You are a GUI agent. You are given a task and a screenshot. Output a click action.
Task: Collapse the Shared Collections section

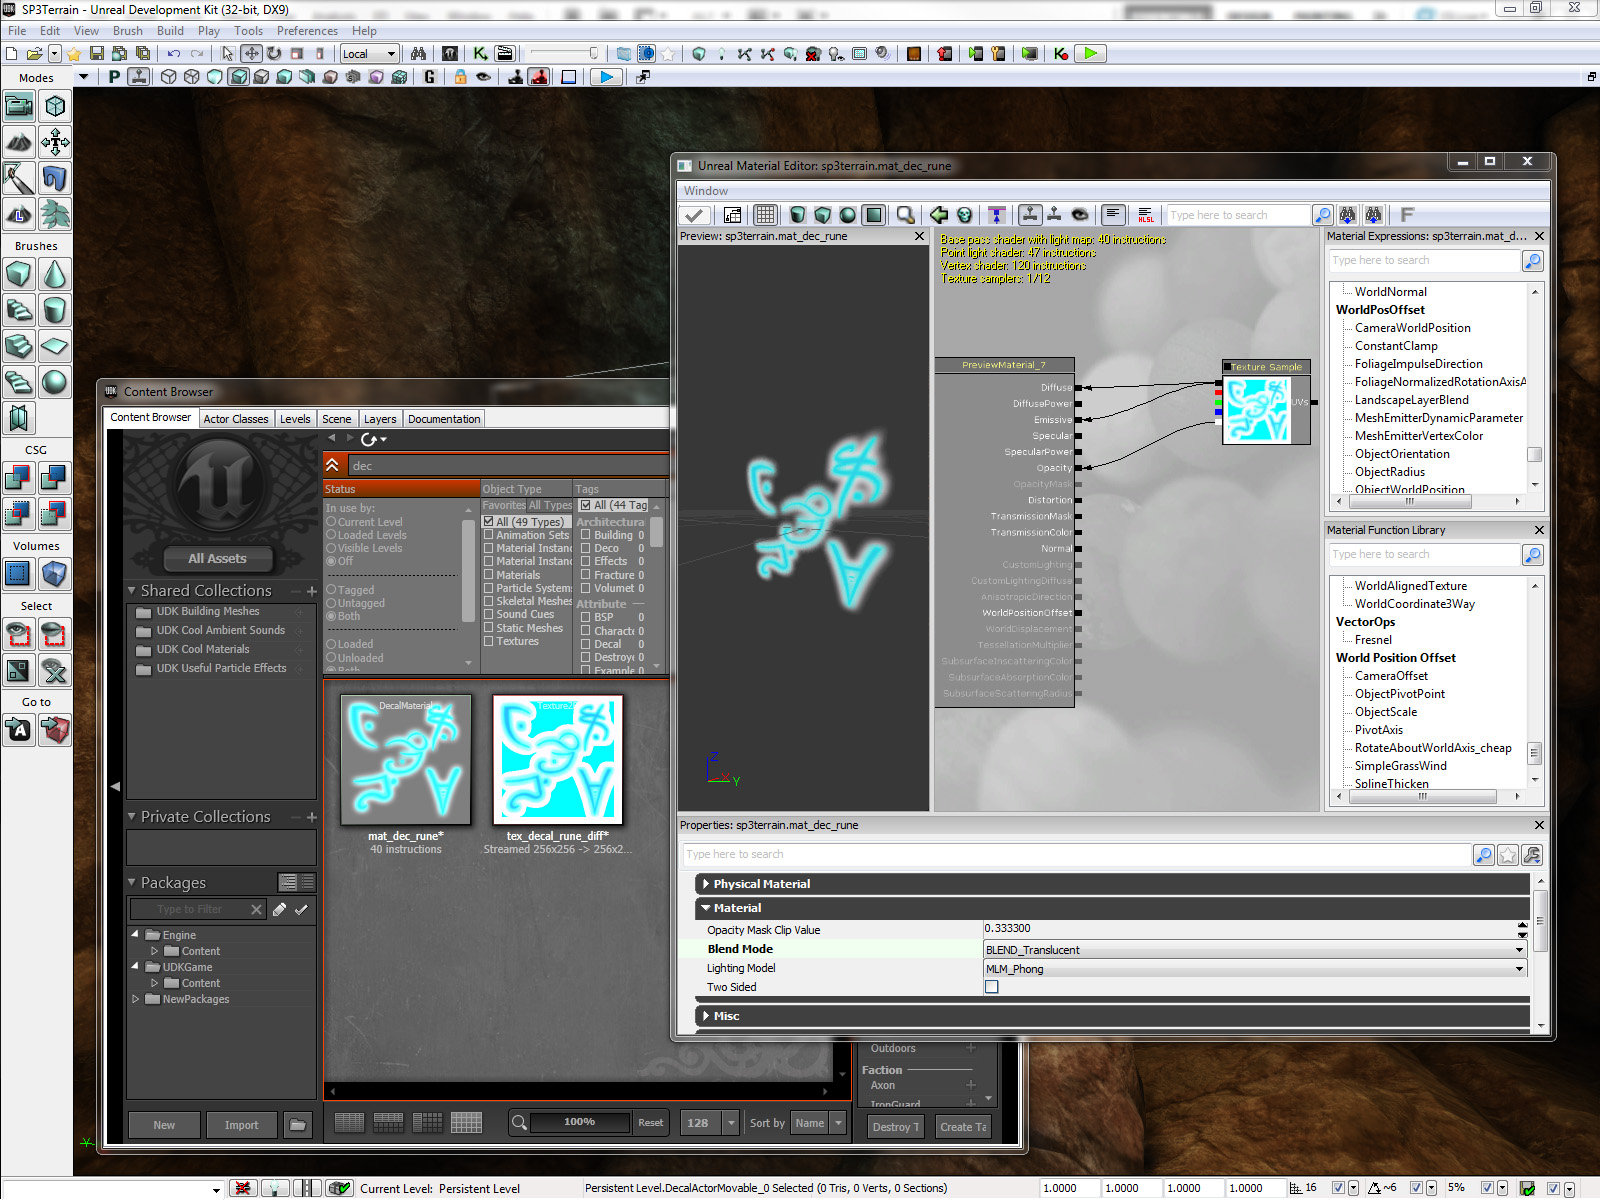[x=131, y=591]
